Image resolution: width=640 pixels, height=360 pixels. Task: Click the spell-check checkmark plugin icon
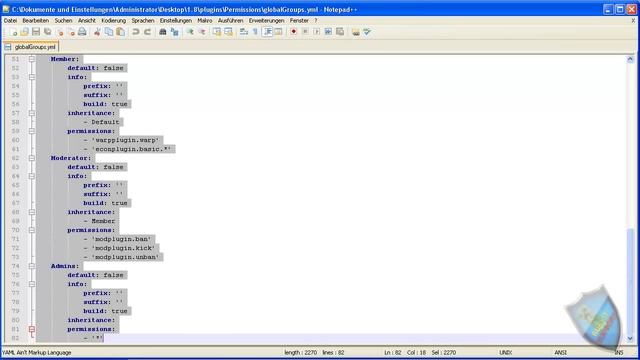tap(367, 32)
